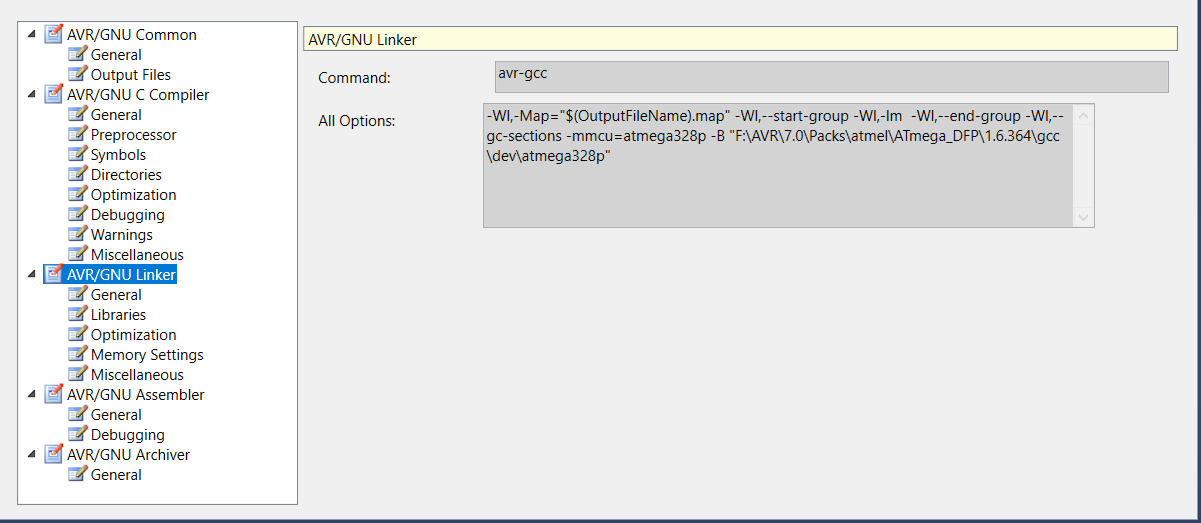This screenshot has width=1201, height=523.
Task: Open the Preprocessor settings
Action: 133,135
